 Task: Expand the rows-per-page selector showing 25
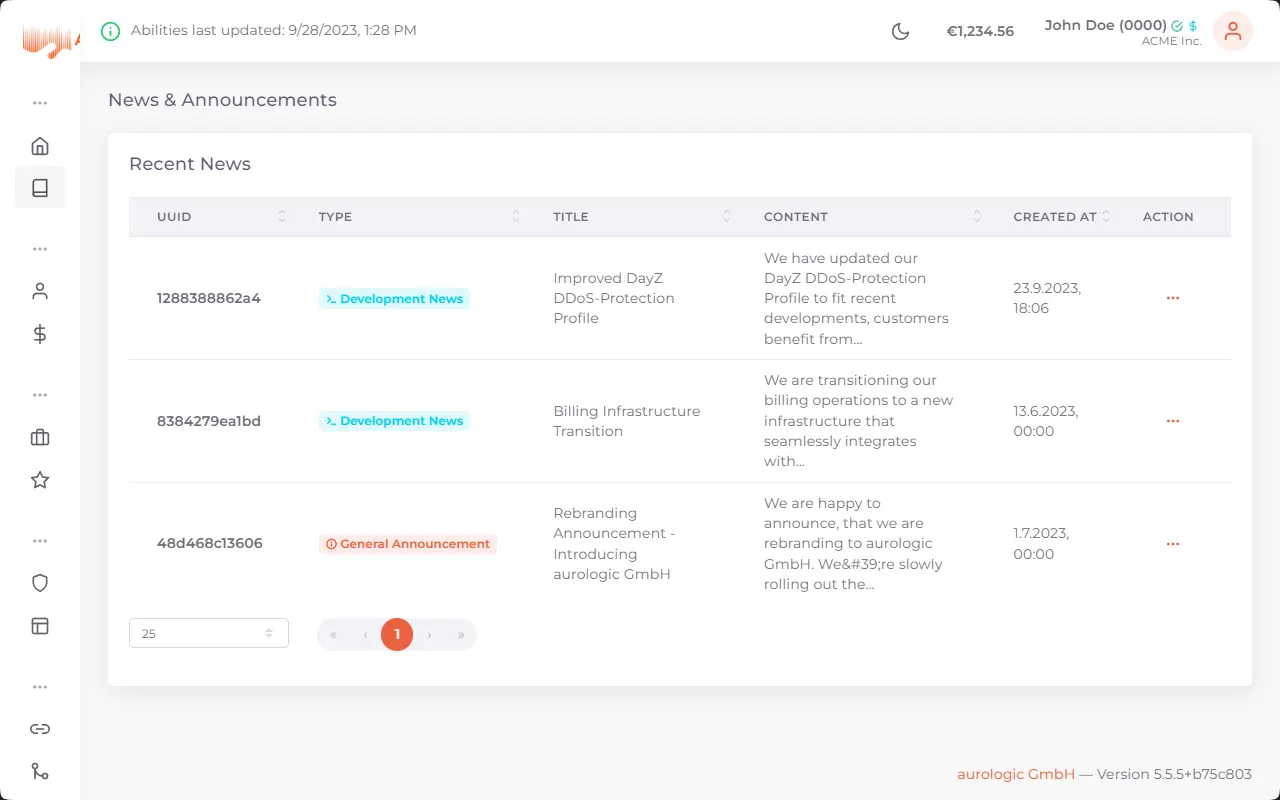(x=209, y=633)
